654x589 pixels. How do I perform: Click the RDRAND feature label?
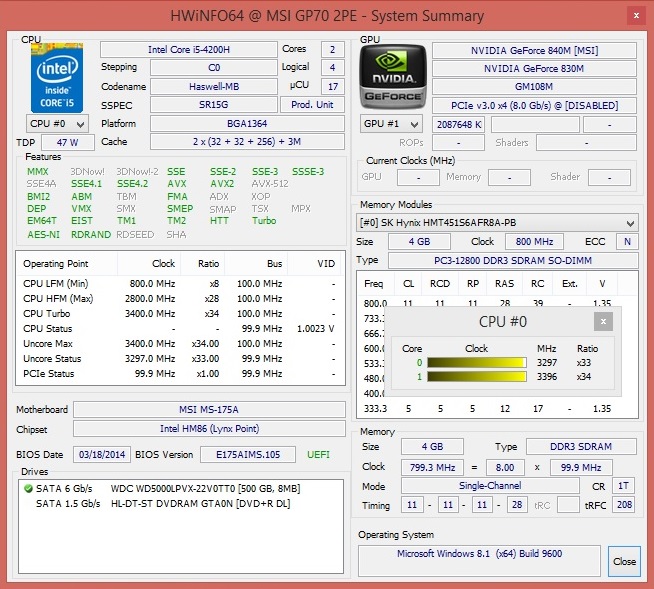tap(91, 234)
